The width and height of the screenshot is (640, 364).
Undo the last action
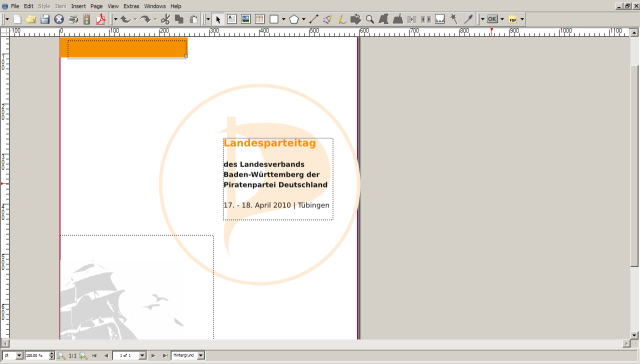(125, 19)
